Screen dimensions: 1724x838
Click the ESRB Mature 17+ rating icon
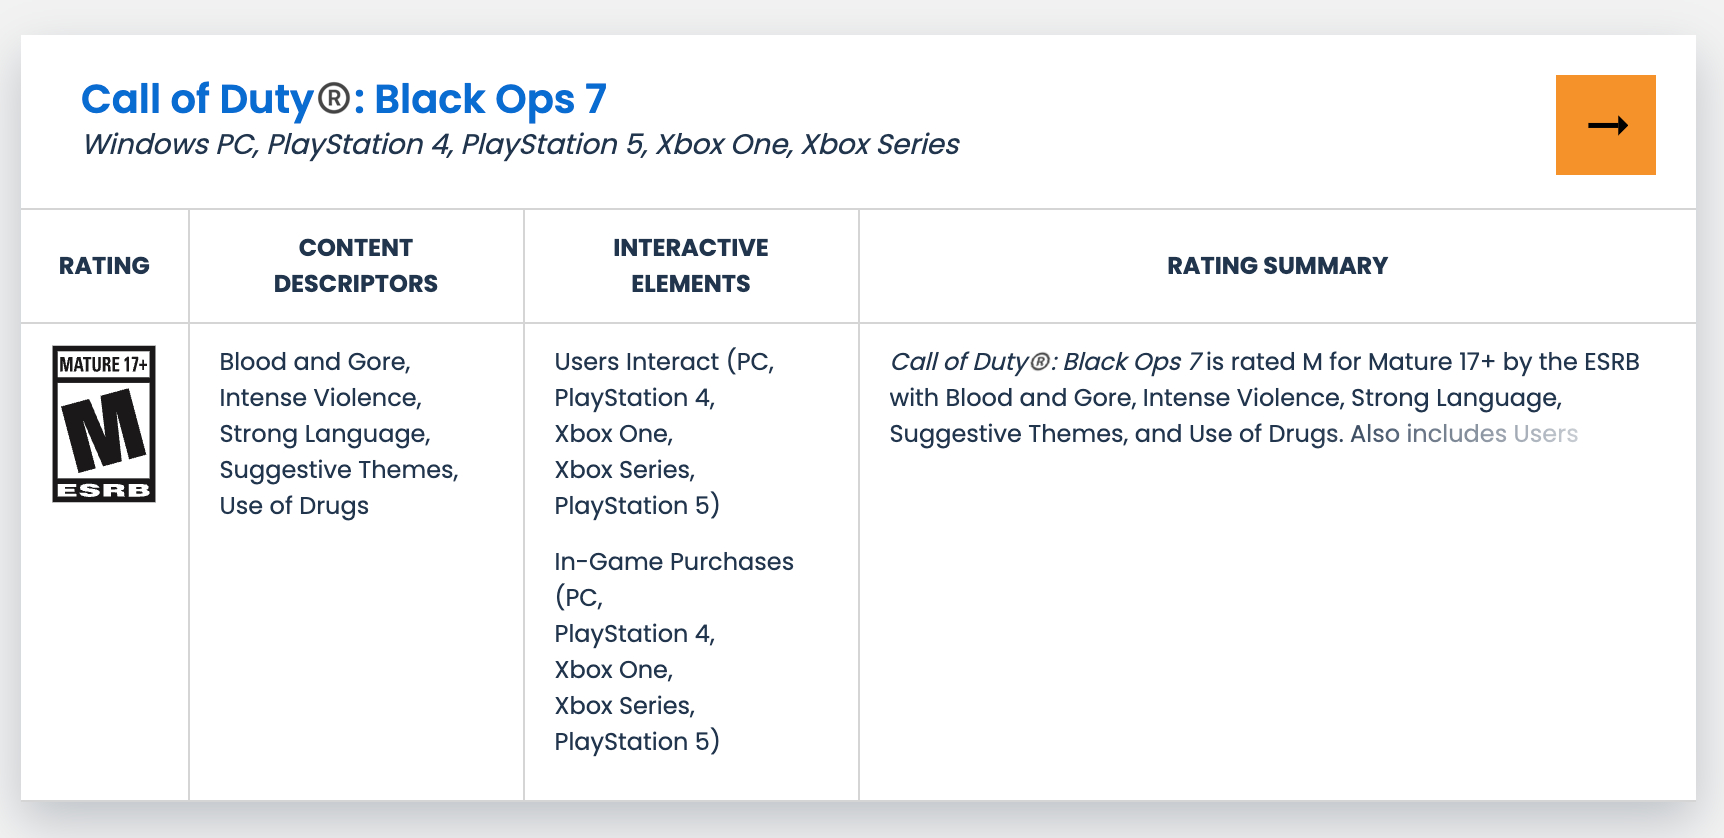point(104,424)
